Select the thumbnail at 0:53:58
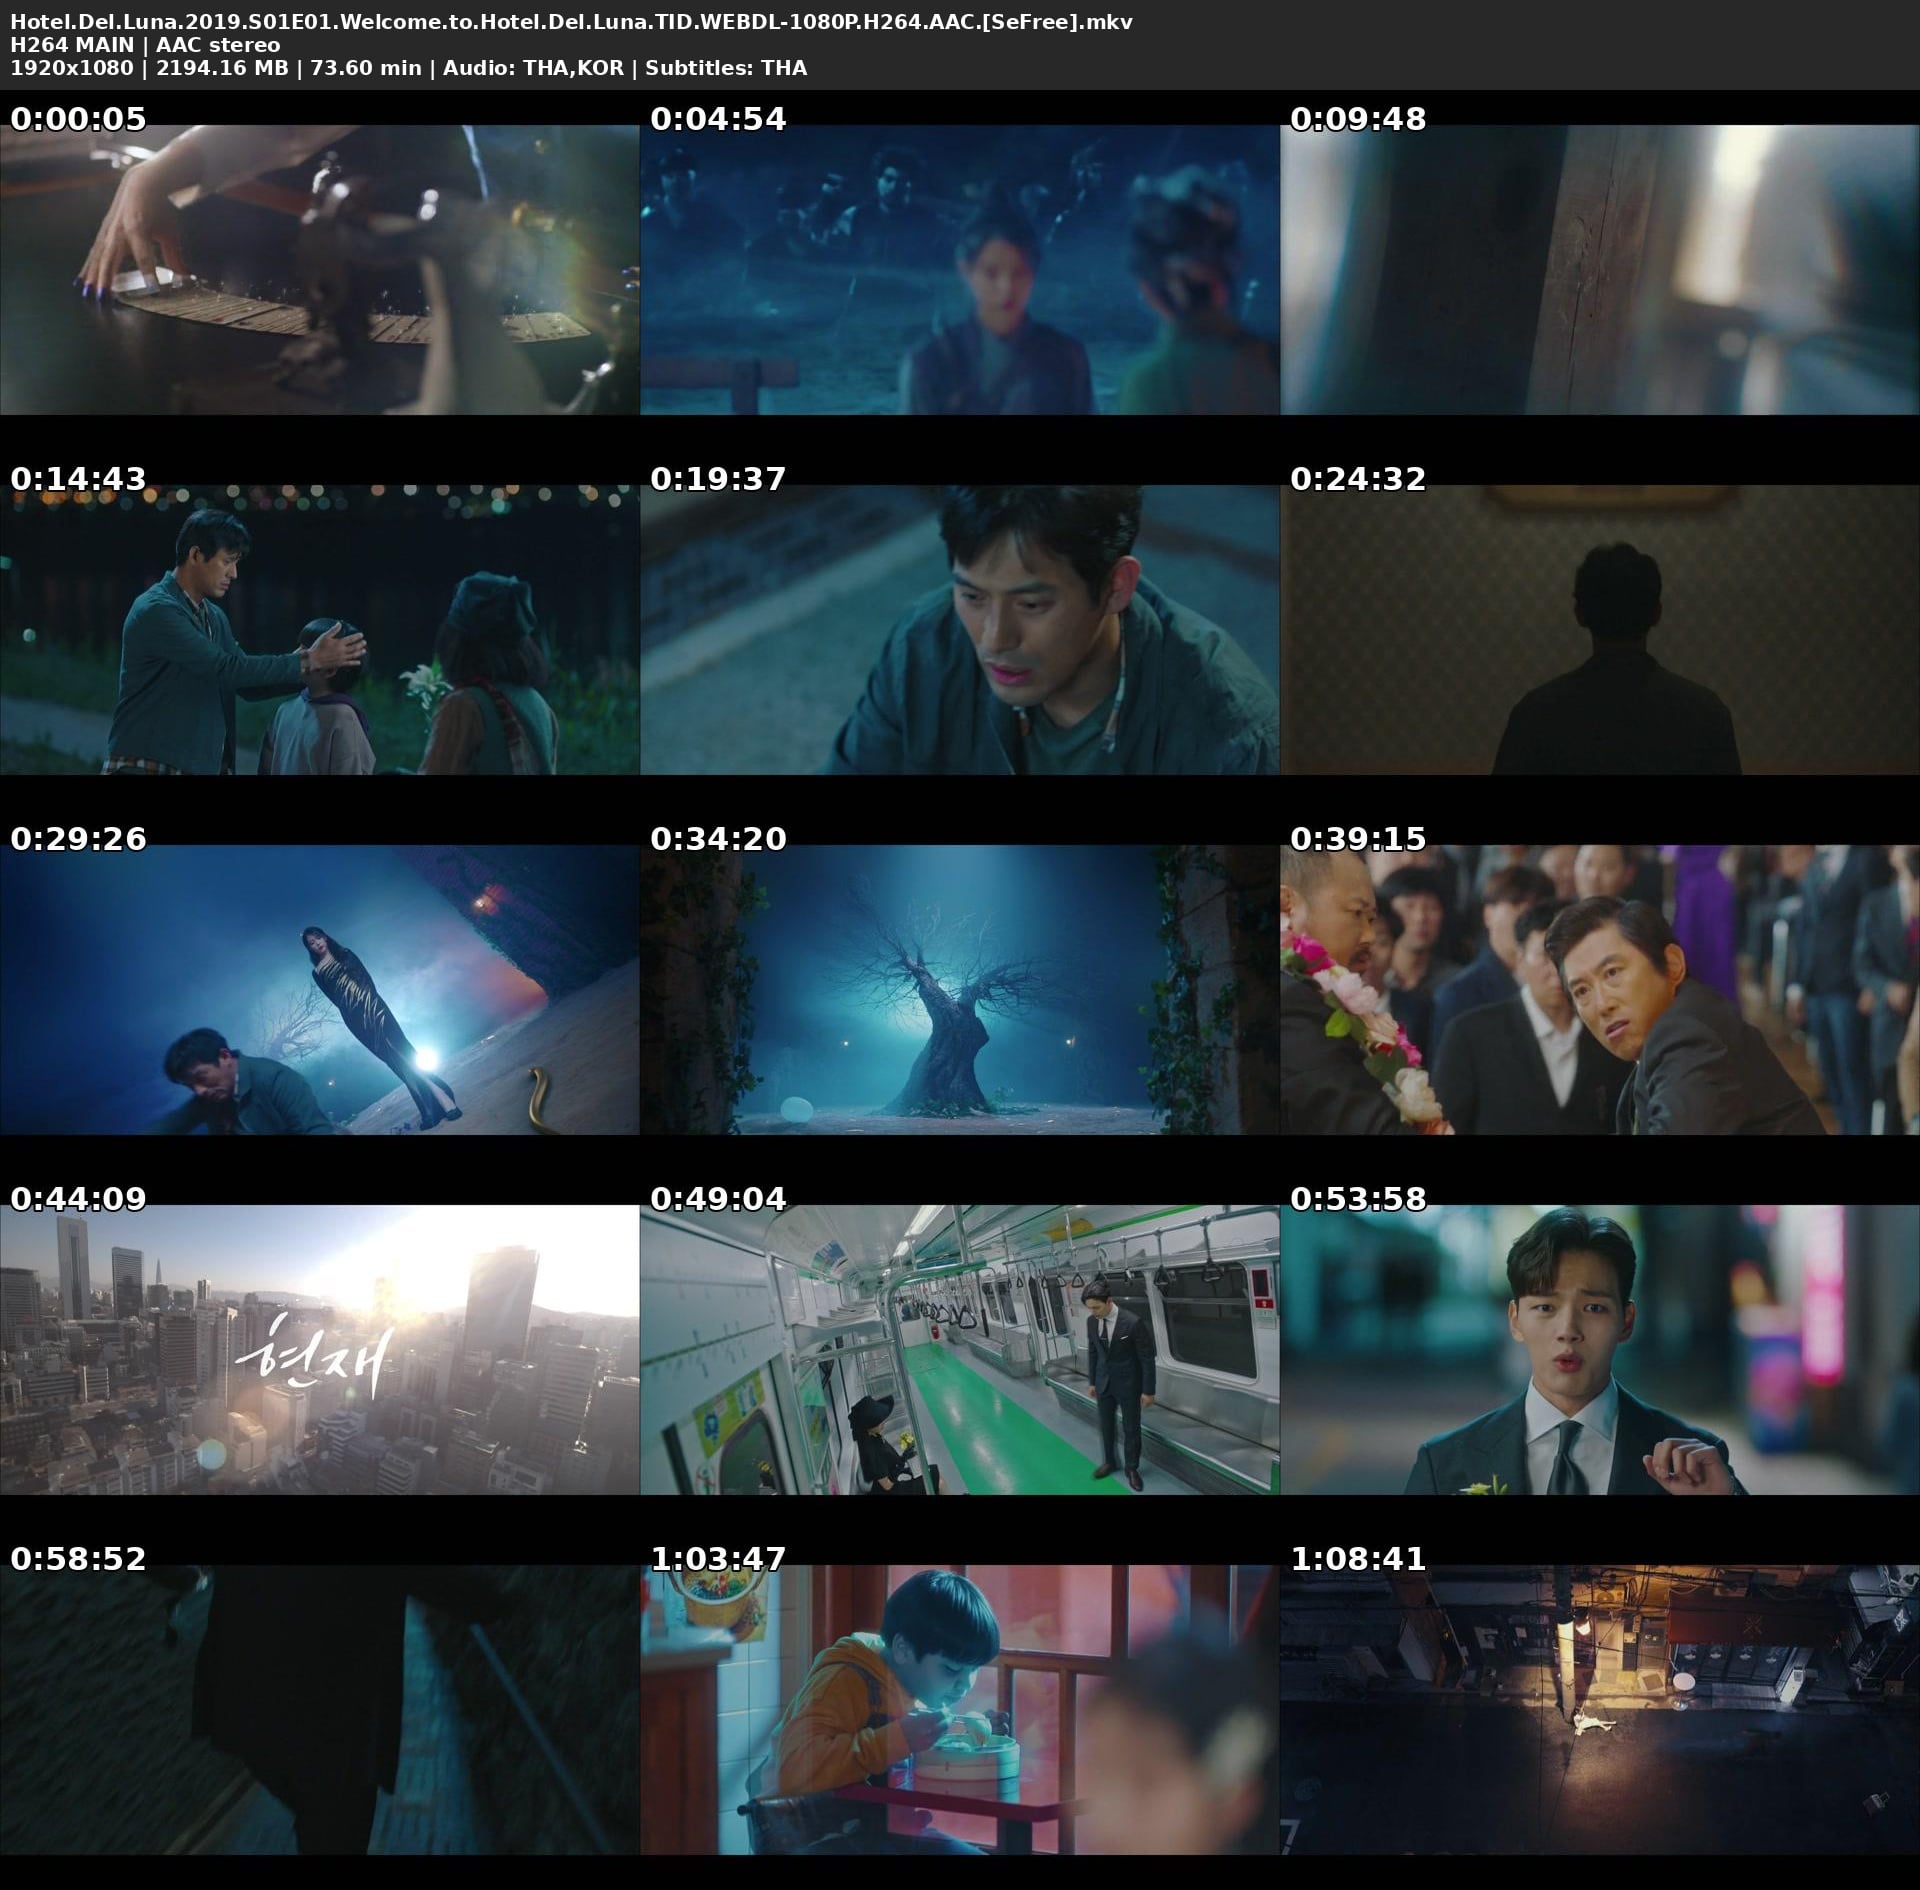This screenshot has height=1890, width=1920. pos(1599,1350)
